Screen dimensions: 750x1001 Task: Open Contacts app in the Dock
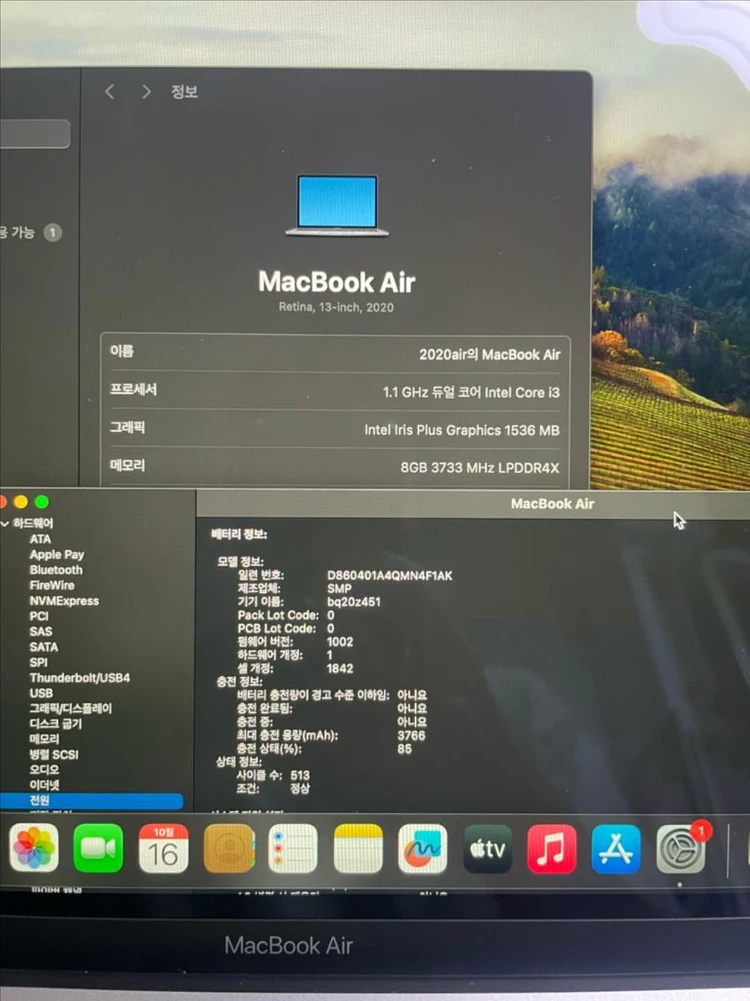[x=229, y=848]
